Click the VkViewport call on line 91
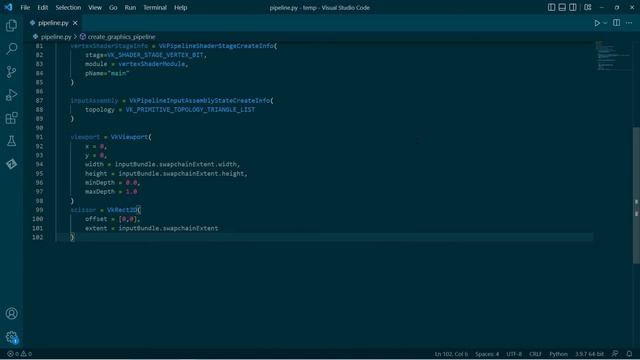This screenshot has width=640, height=360. pos(129,137)
